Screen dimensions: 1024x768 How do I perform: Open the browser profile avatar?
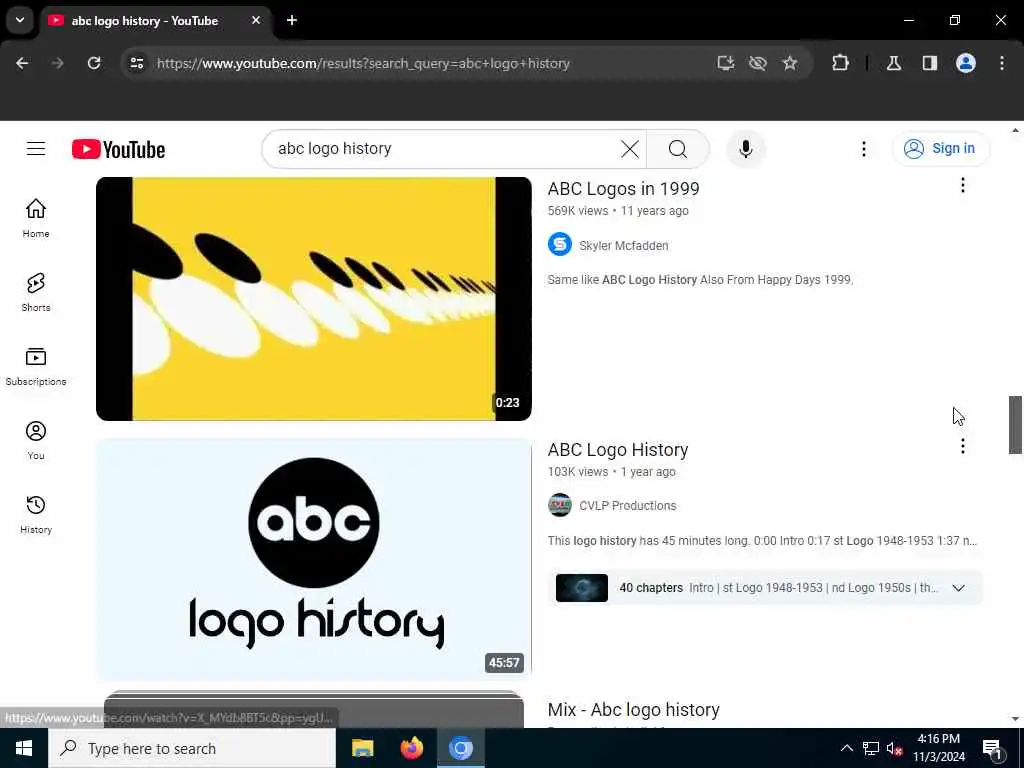point(965,63)
